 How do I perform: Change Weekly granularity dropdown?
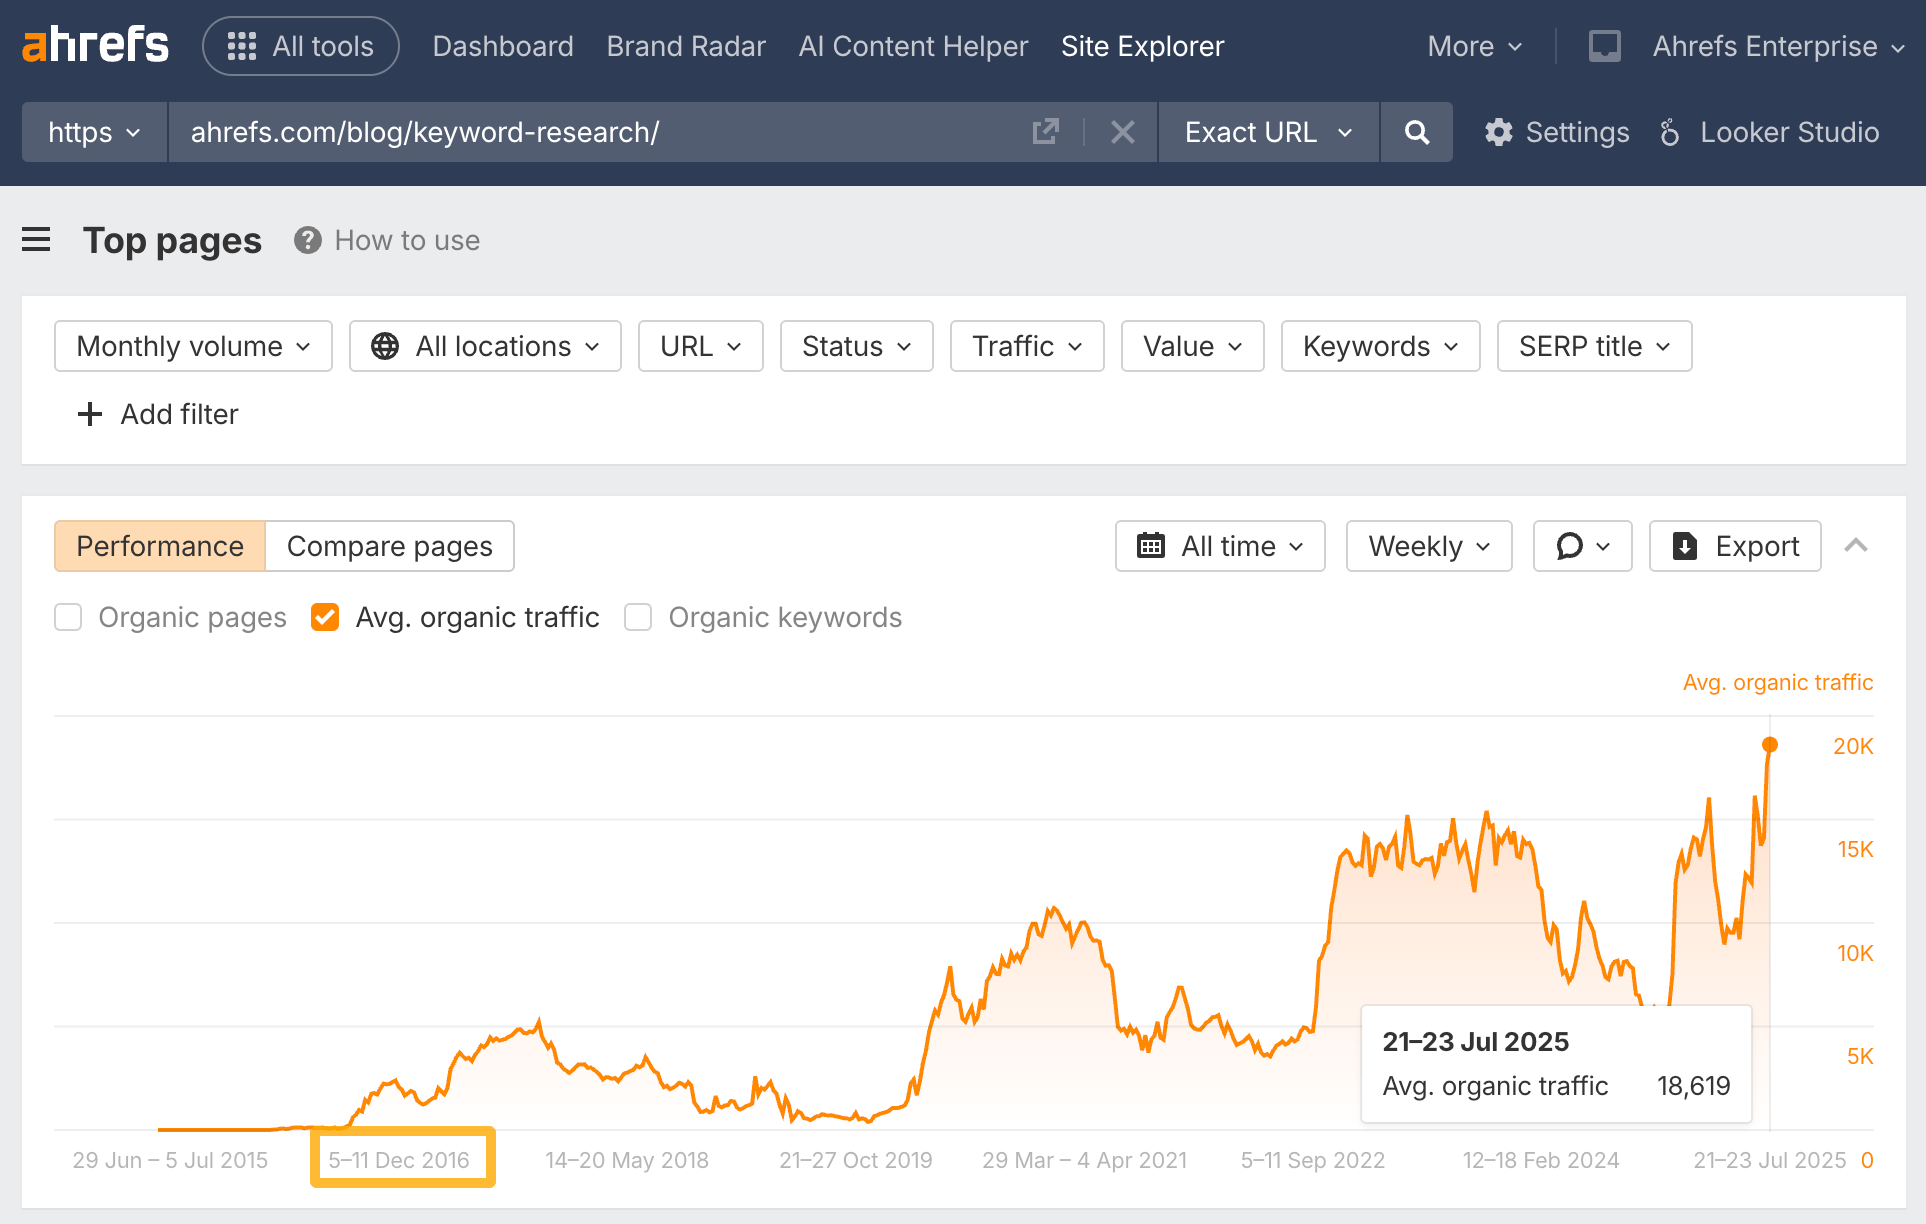[1428, 546]
